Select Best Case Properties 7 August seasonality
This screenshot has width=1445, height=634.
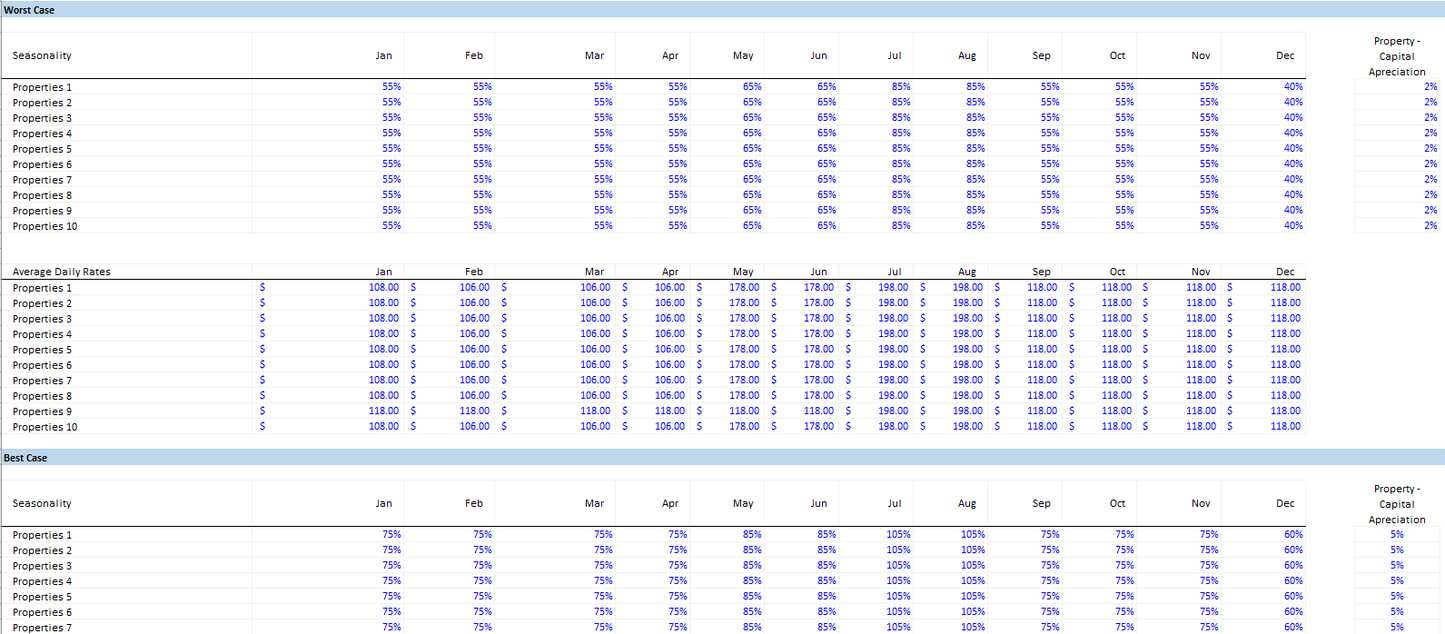coord(971,627)
